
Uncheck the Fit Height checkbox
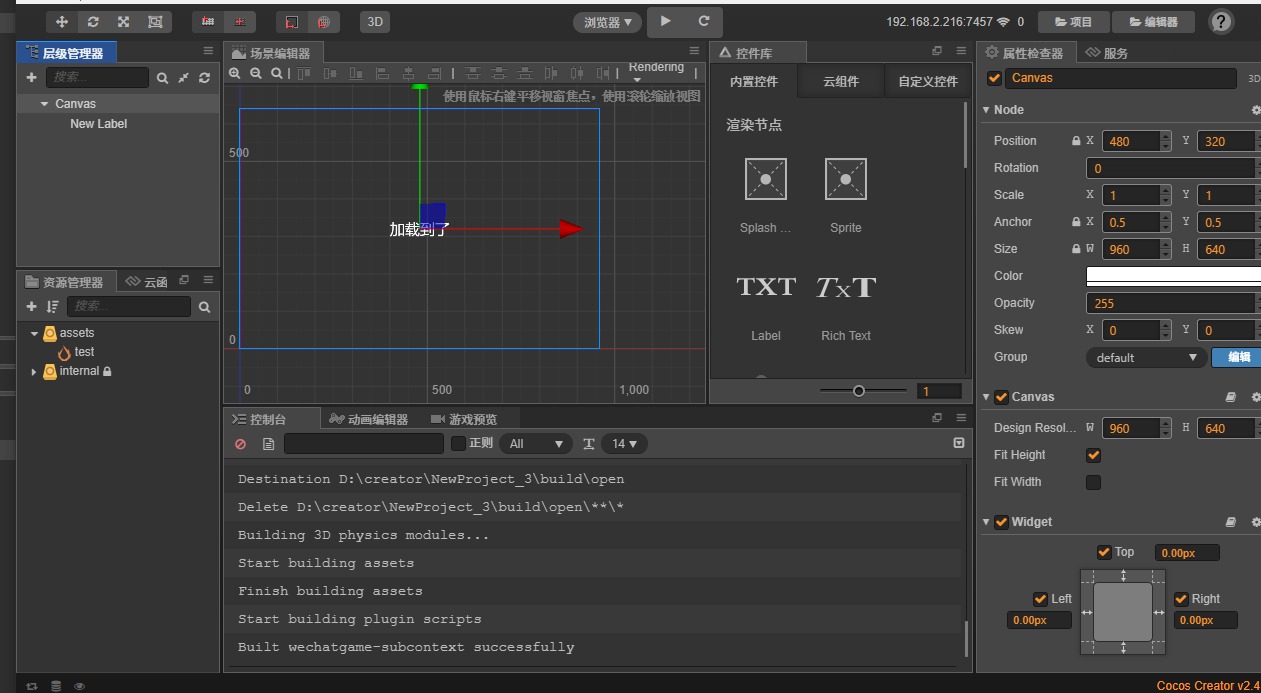[x=1094, y=455]
